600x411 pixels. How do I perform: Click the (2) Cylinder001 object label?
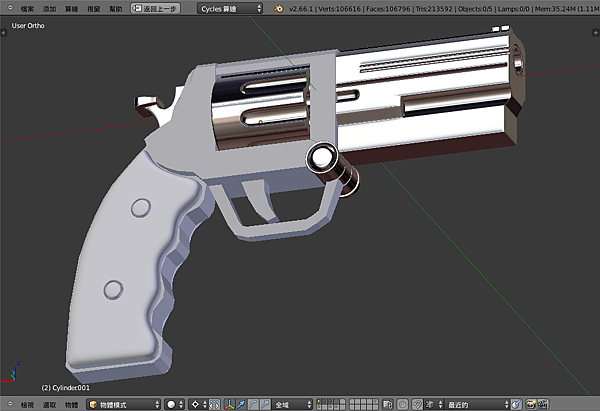[65, 388]
